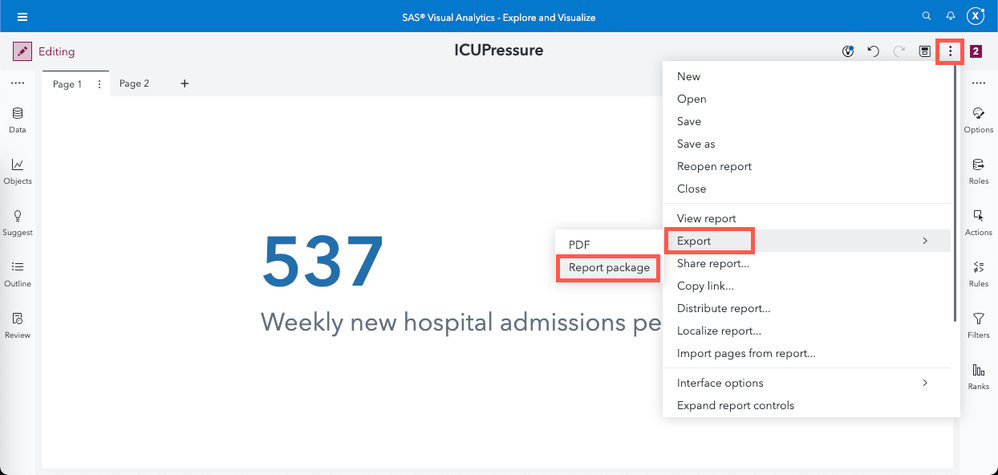
Task: Open the Filters pane icon
Action: (979, 319)
